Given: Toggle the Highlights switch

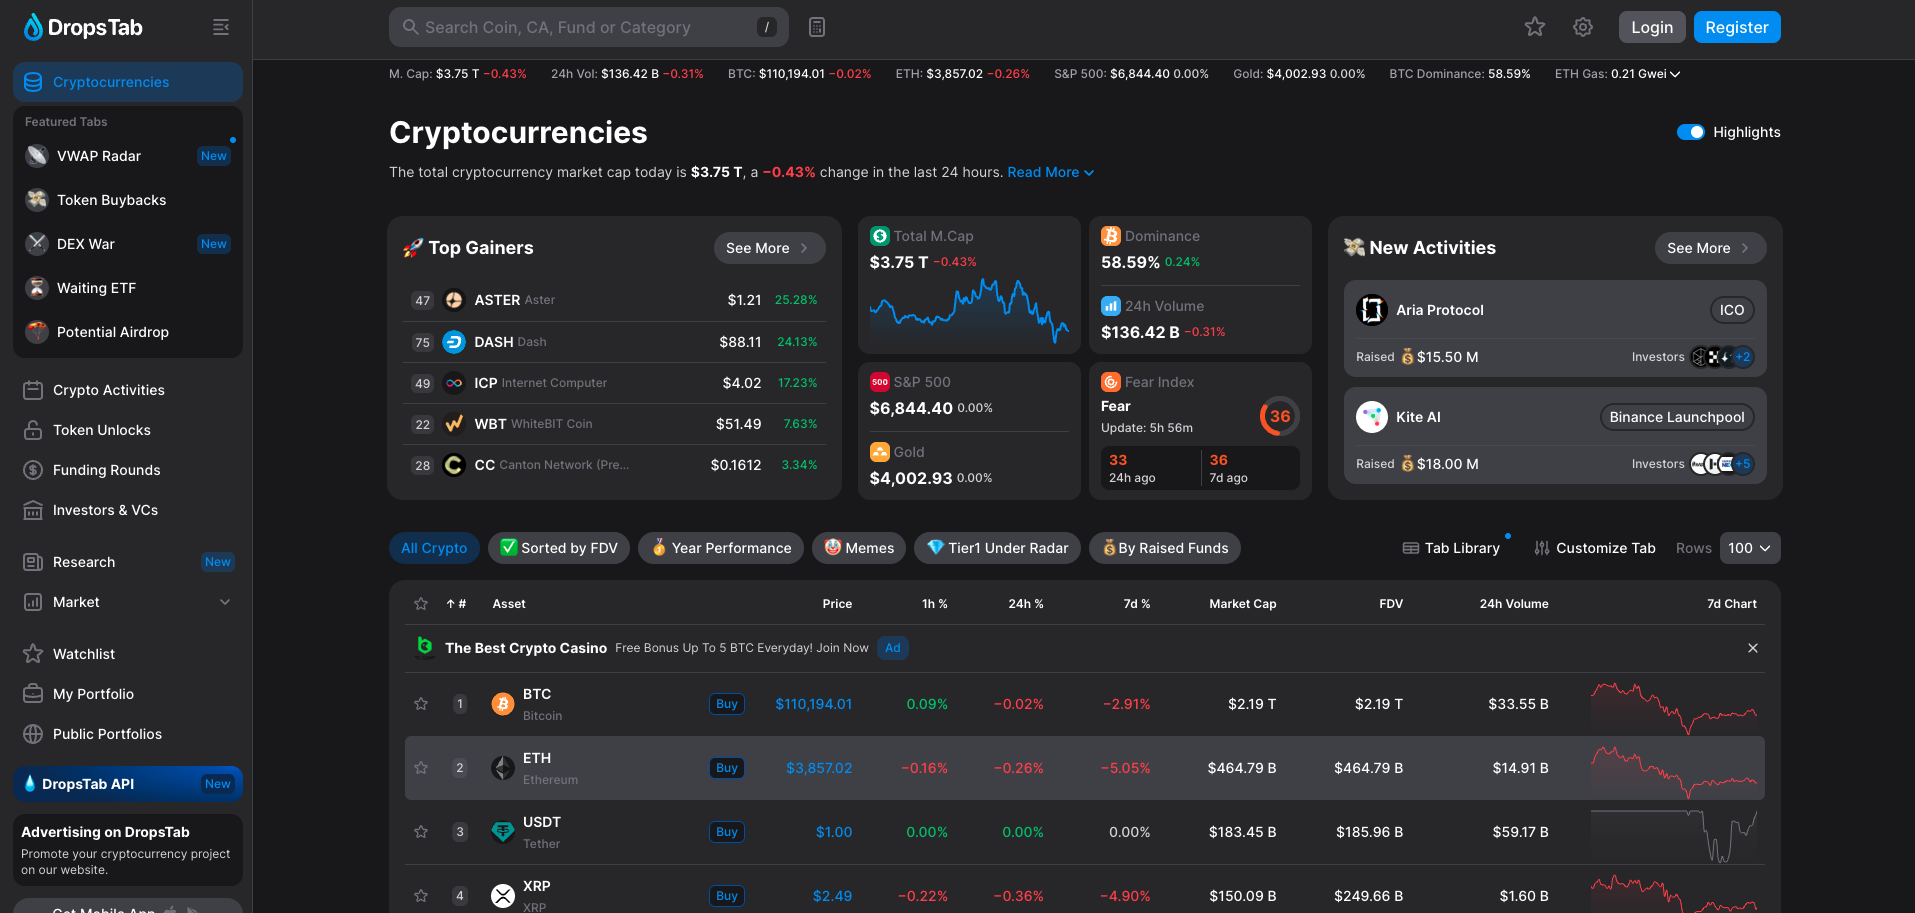Looking at the screenshot, I should [1691, 132].
